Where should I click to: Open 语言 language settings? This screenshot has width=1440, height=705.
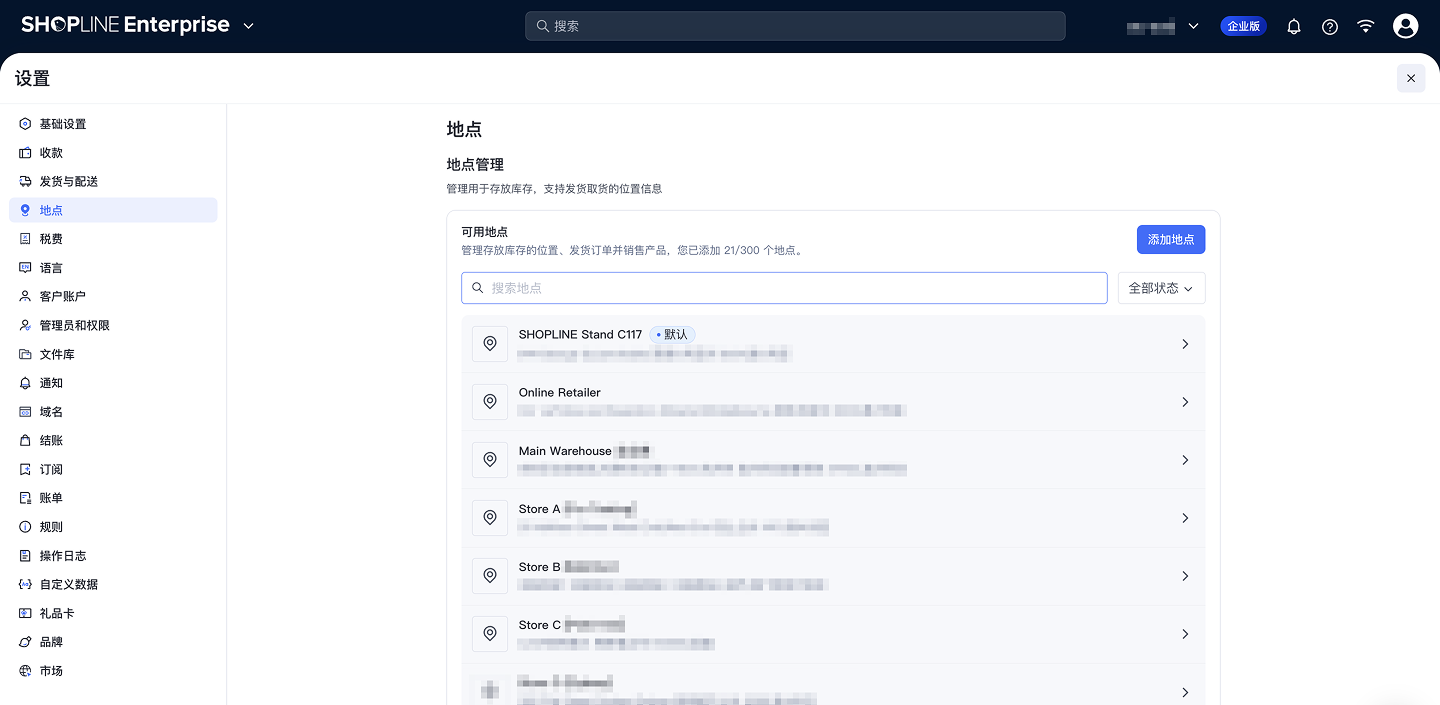coord(113,268)
